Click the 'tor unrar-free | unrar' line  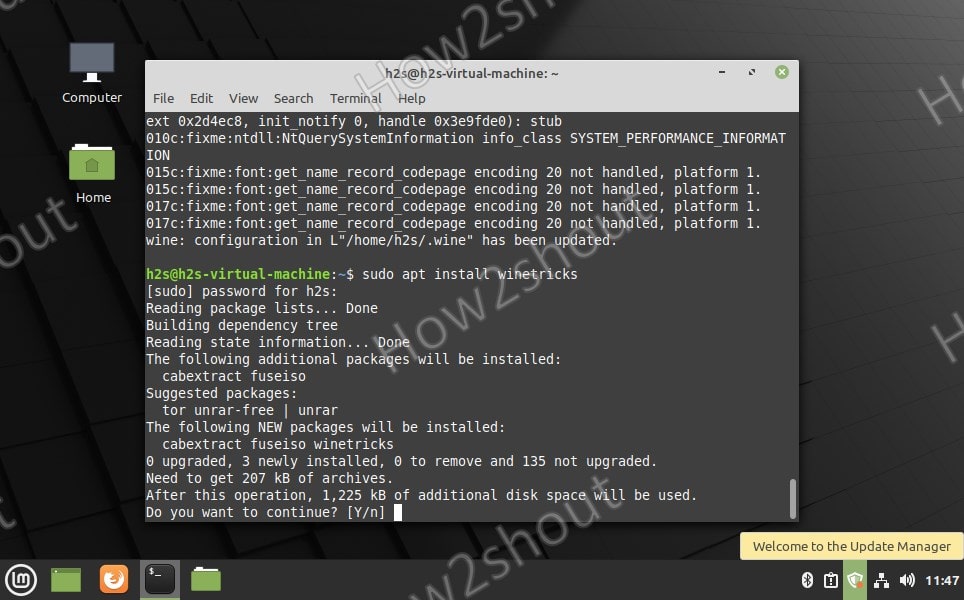tap(250, 410)
